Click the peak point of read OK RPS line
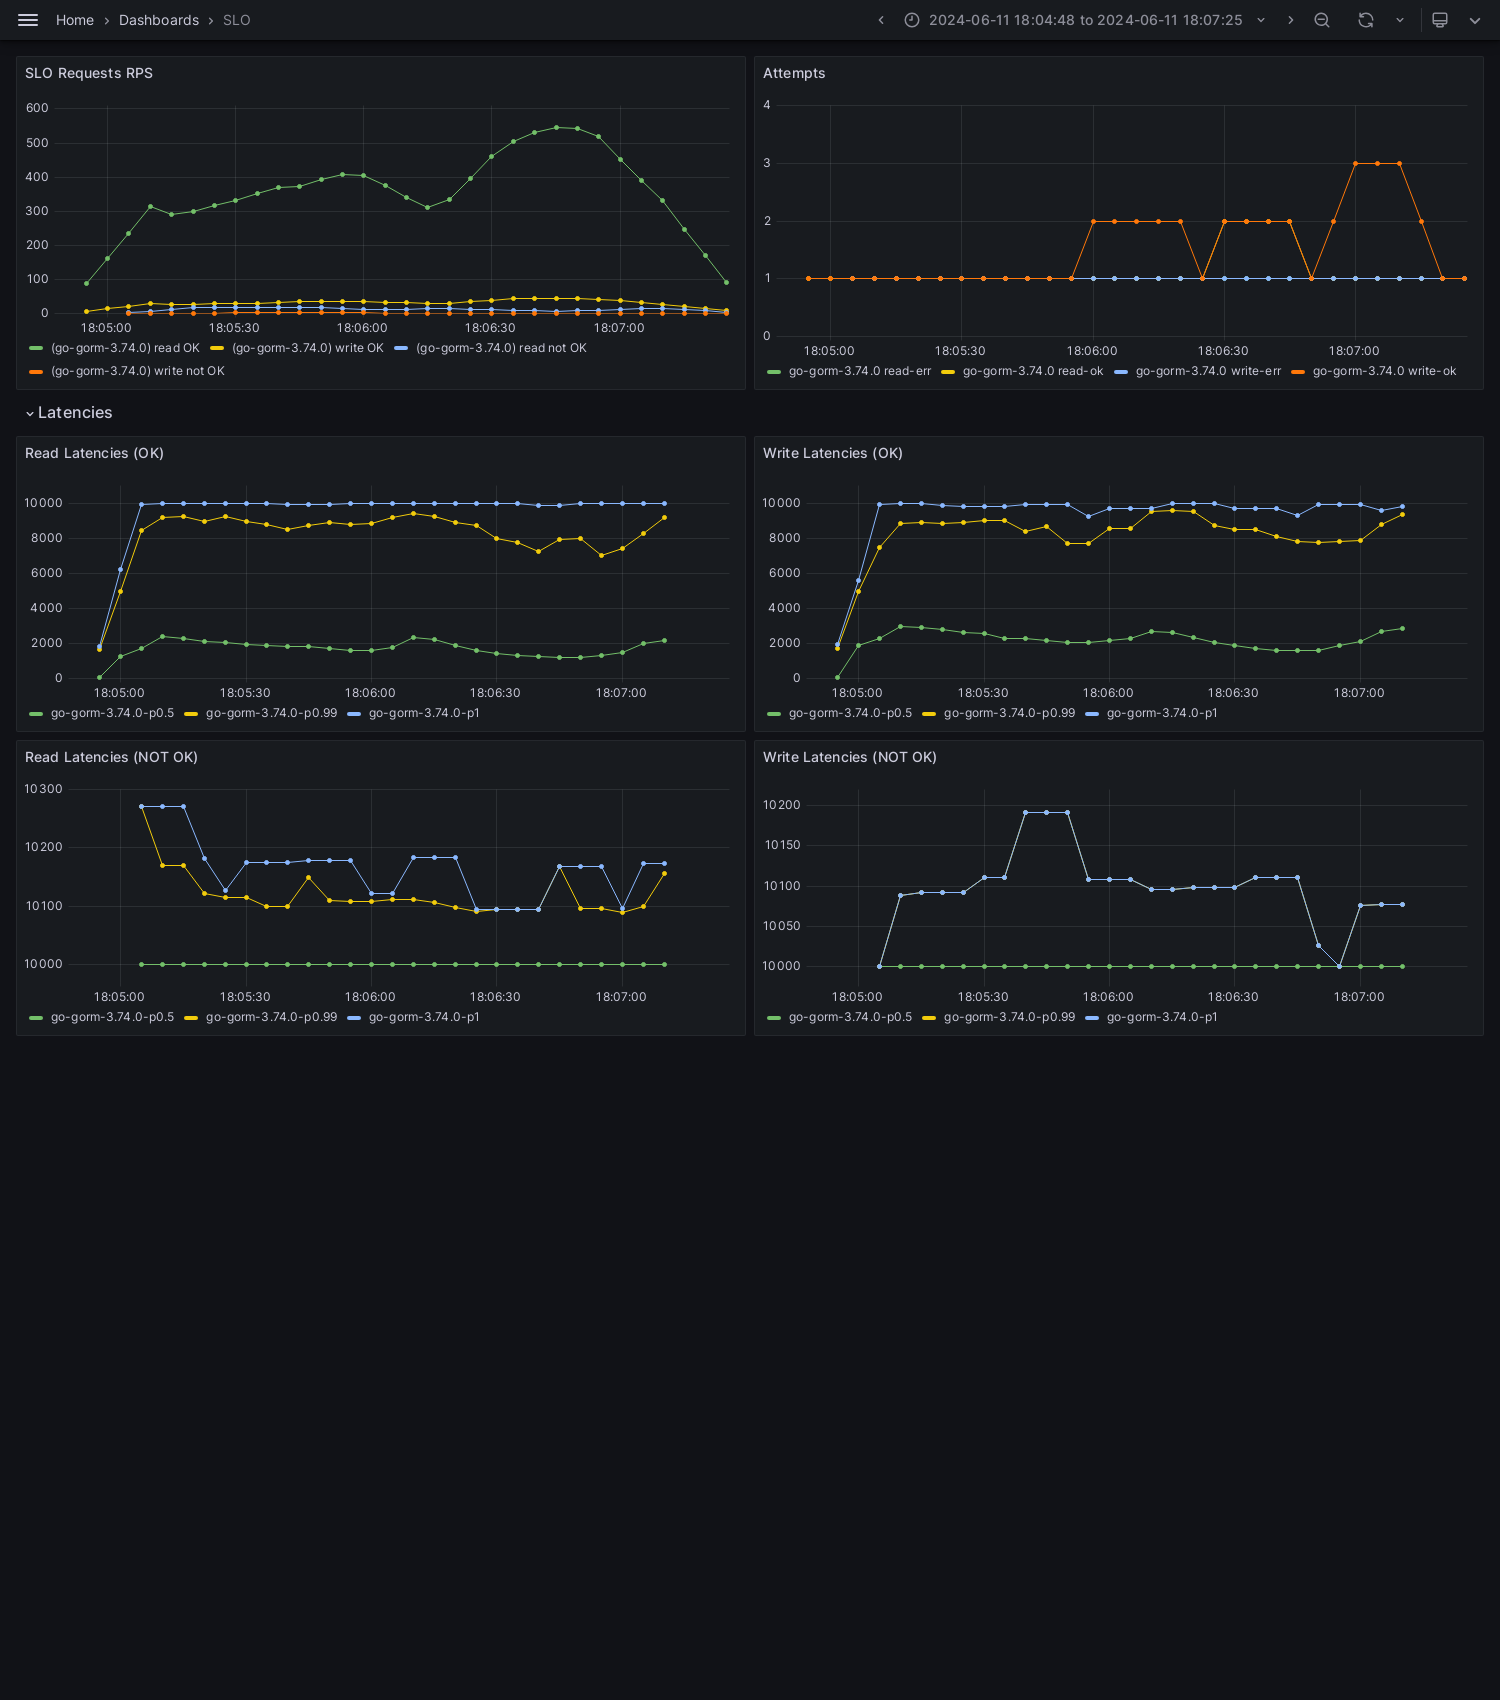 [x=557, y=127]
